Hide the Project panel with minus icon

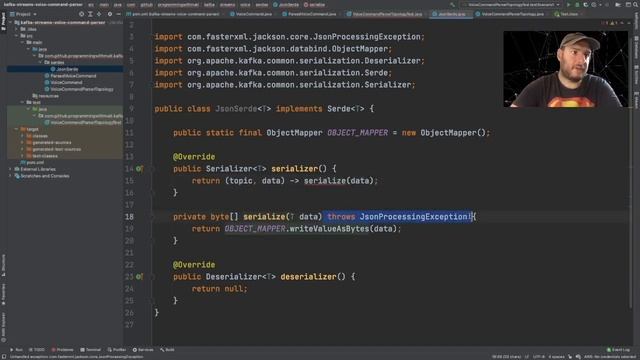[118, 14]
